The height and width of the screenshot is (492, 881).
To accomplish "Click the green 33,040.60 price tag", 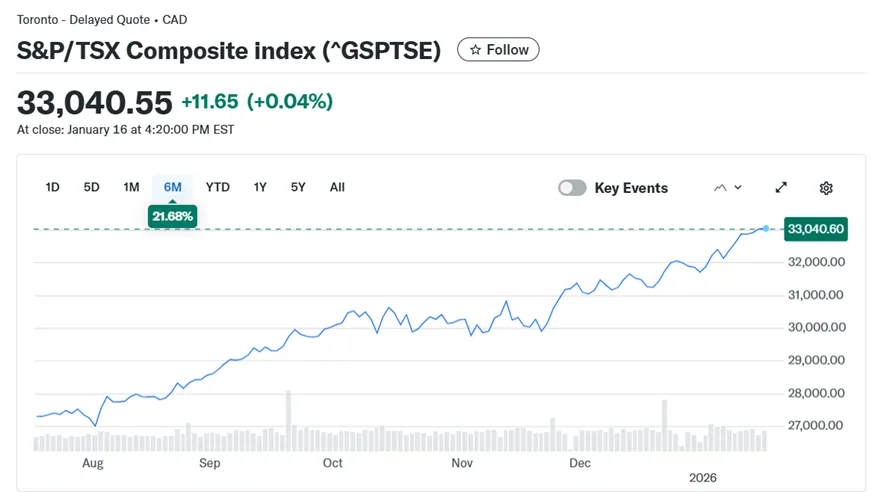I will tap(816, 229).
